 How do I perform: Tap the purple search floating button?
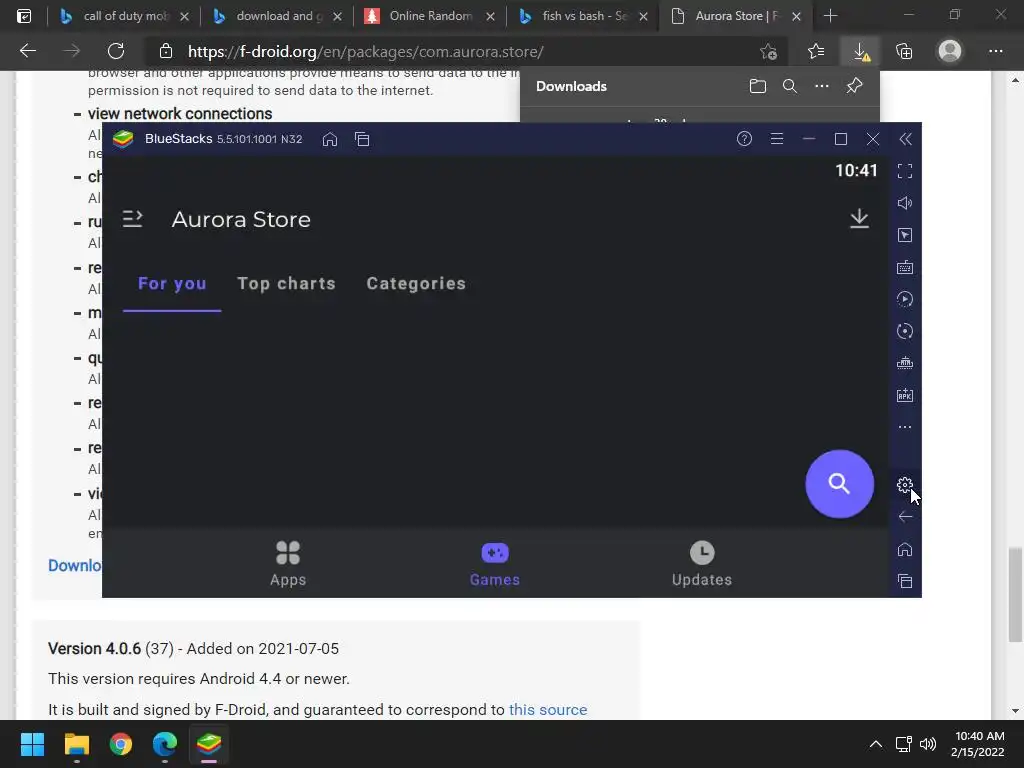tap(839, 484)
